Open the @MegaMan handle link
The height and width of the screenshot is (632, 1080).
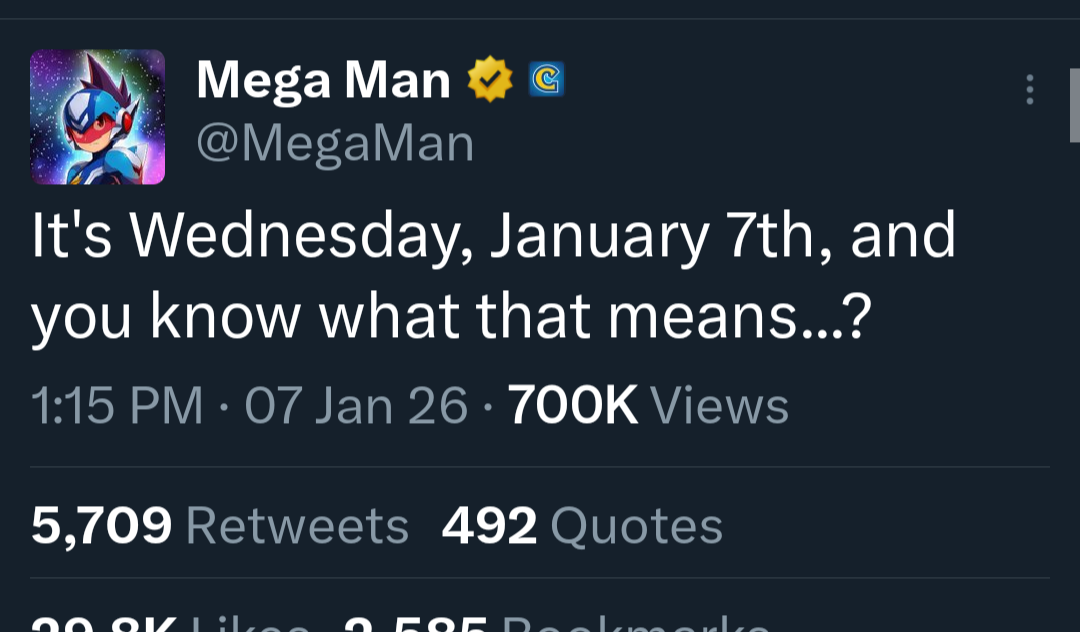tap(335, 144)
